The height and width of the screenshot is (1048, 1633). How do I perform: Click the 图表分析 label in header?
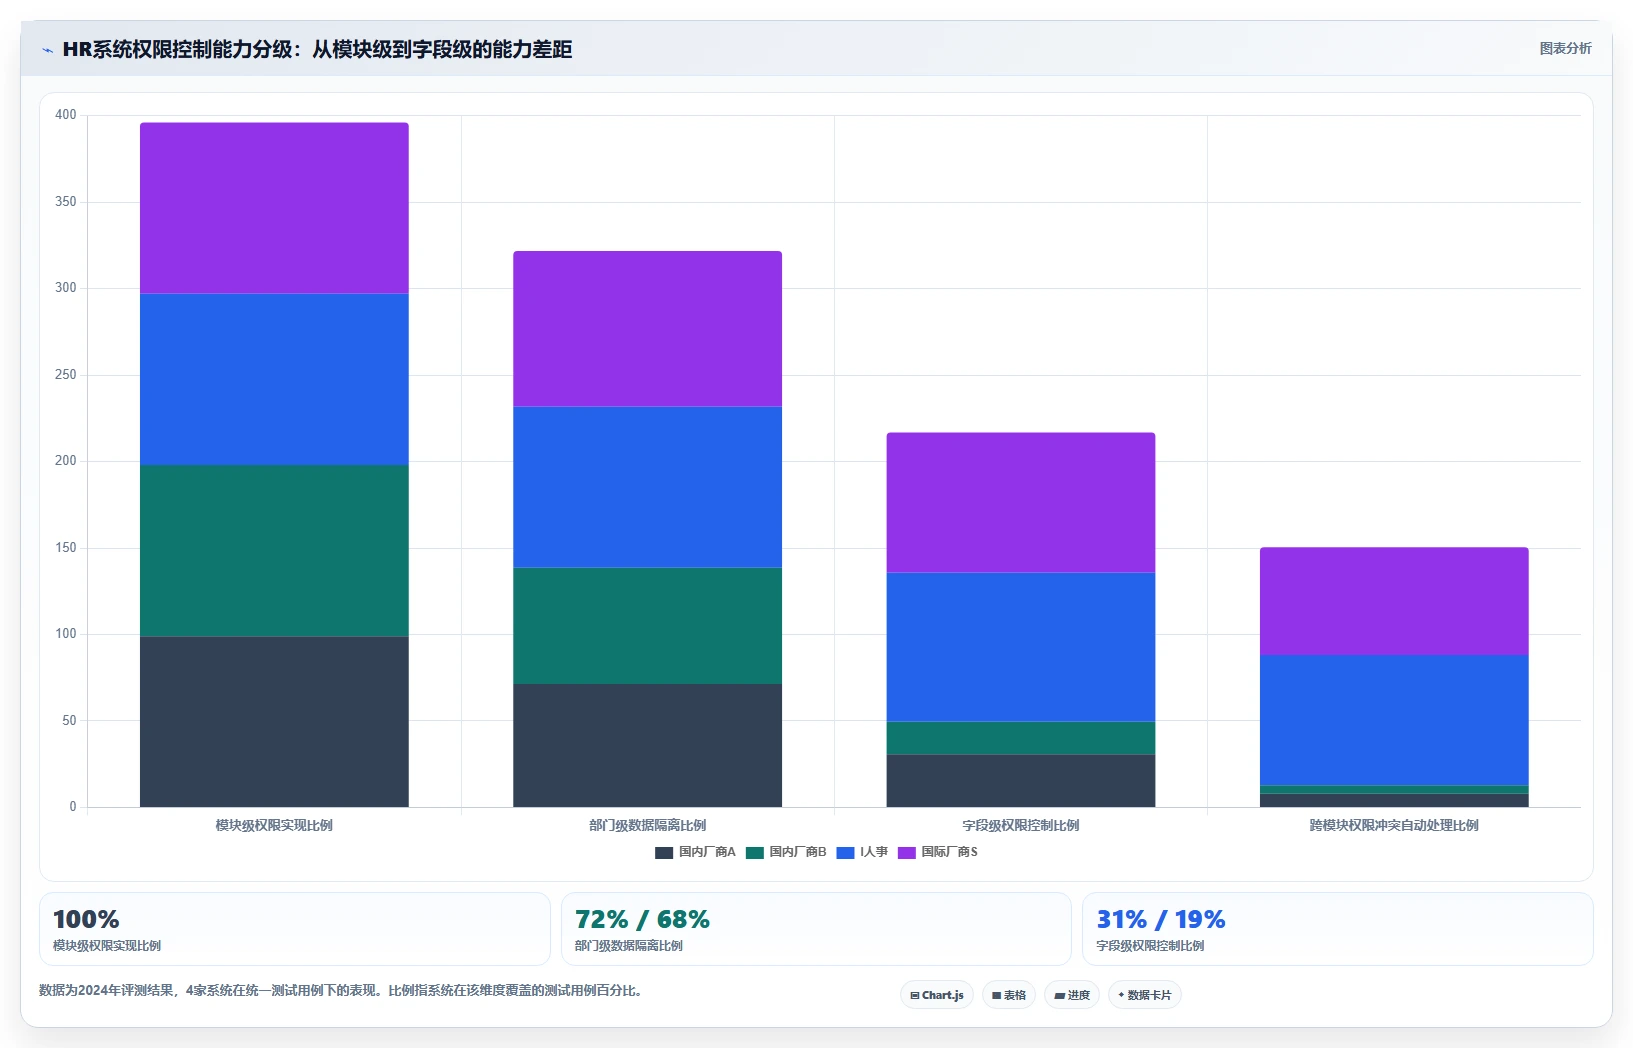tap(1565, 48)
